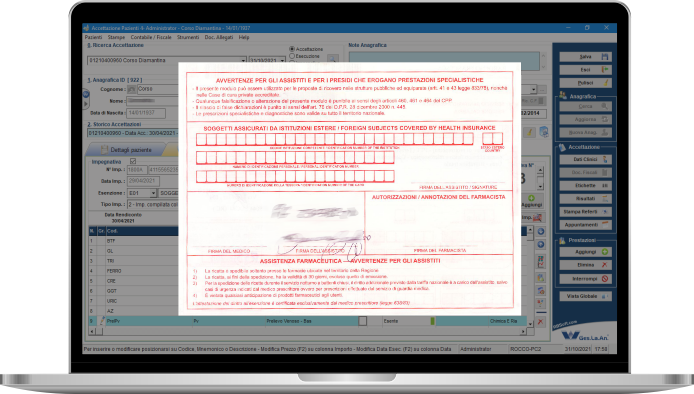
Task: Select the Esecuzione radio button
Action: (292, 56)
